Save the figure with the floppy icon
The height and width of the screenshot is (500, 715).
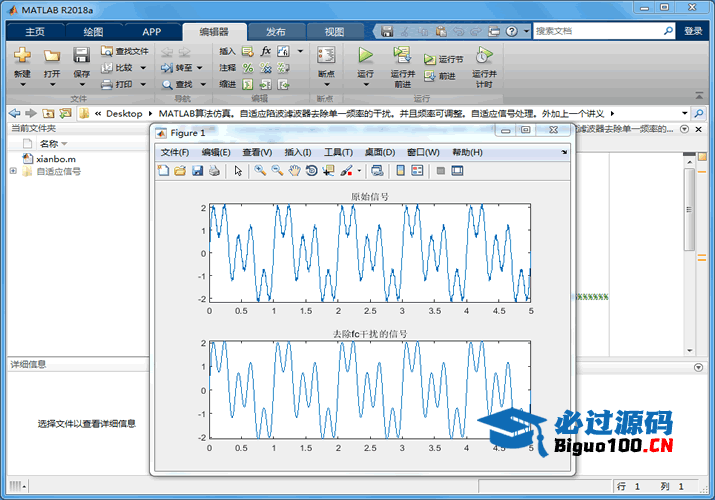click(197, 171)
